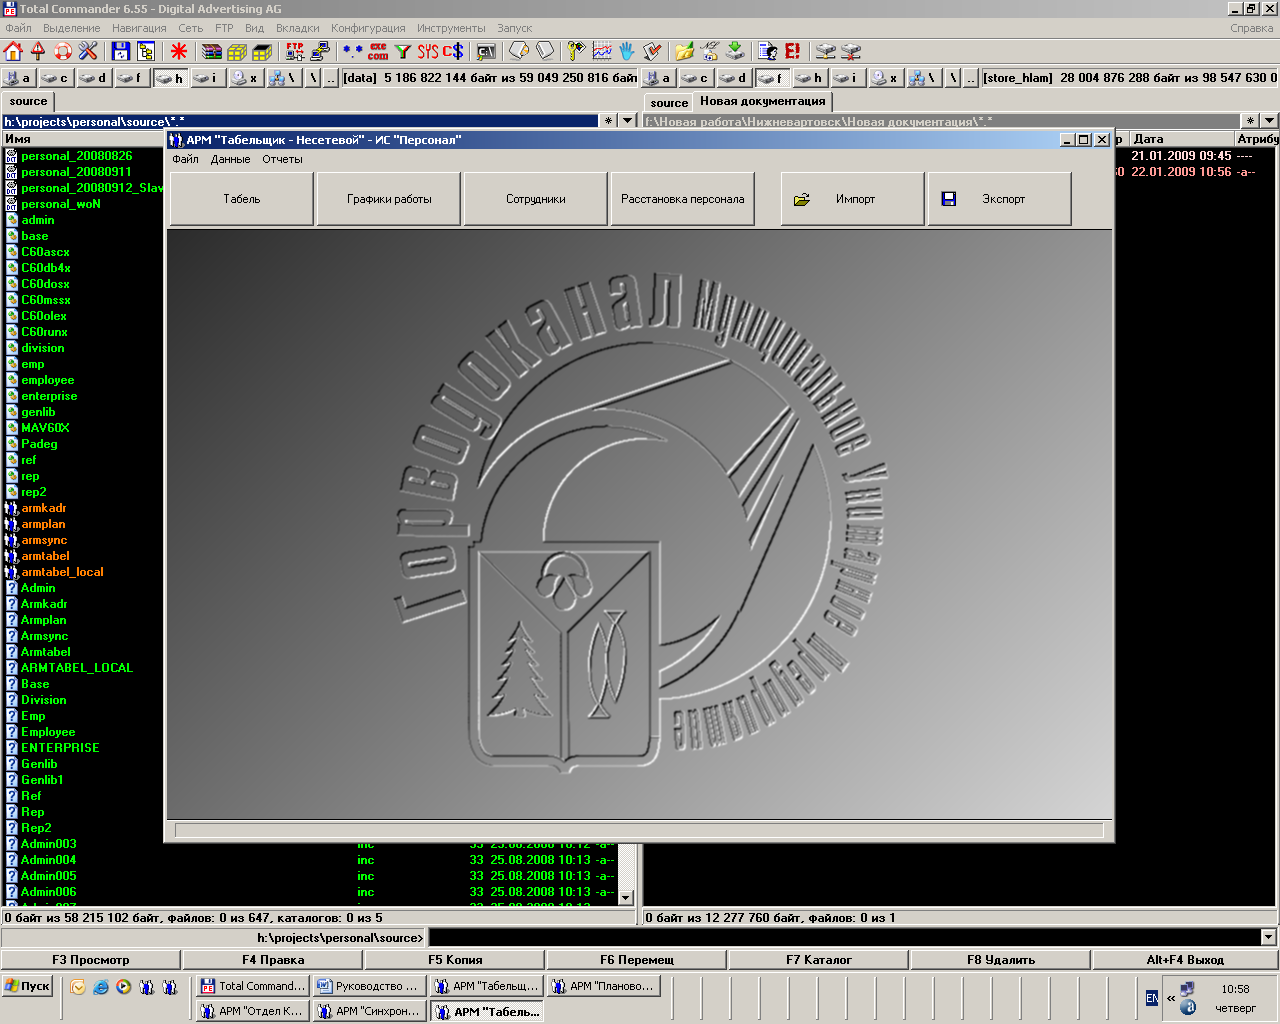Open Отчеты menu in АРМ Табельщик window
Image resolution: width=1280 pixels, height=1024 pixels.
click(x=282, y=159)
